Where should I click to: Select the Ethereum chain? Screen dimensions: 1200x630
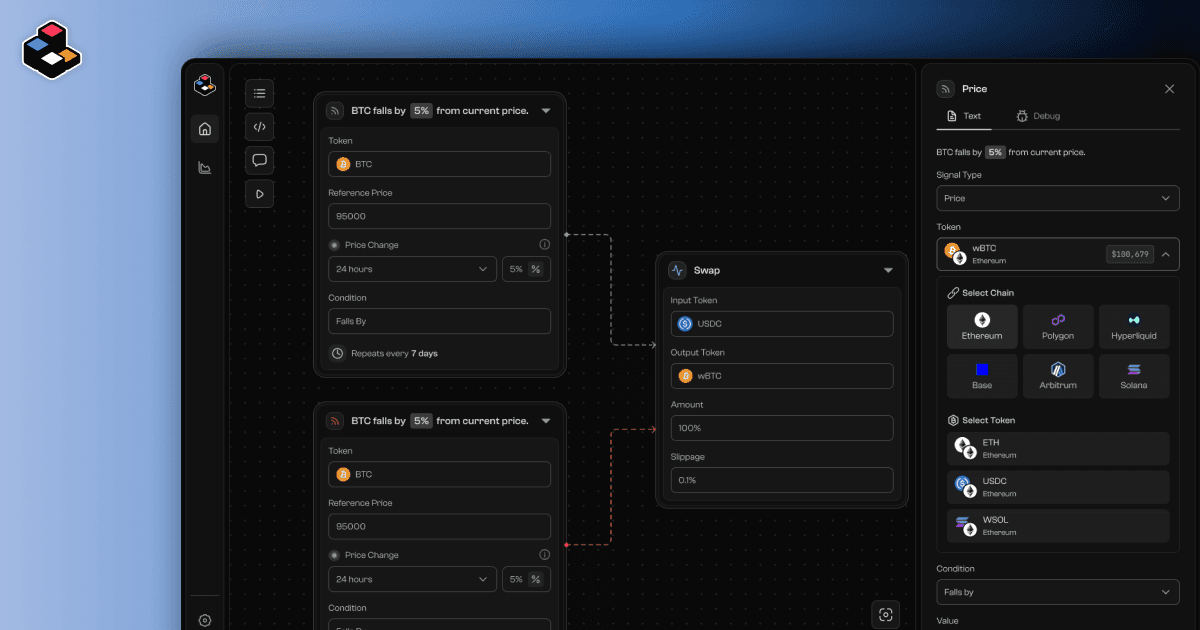[982, 327]
